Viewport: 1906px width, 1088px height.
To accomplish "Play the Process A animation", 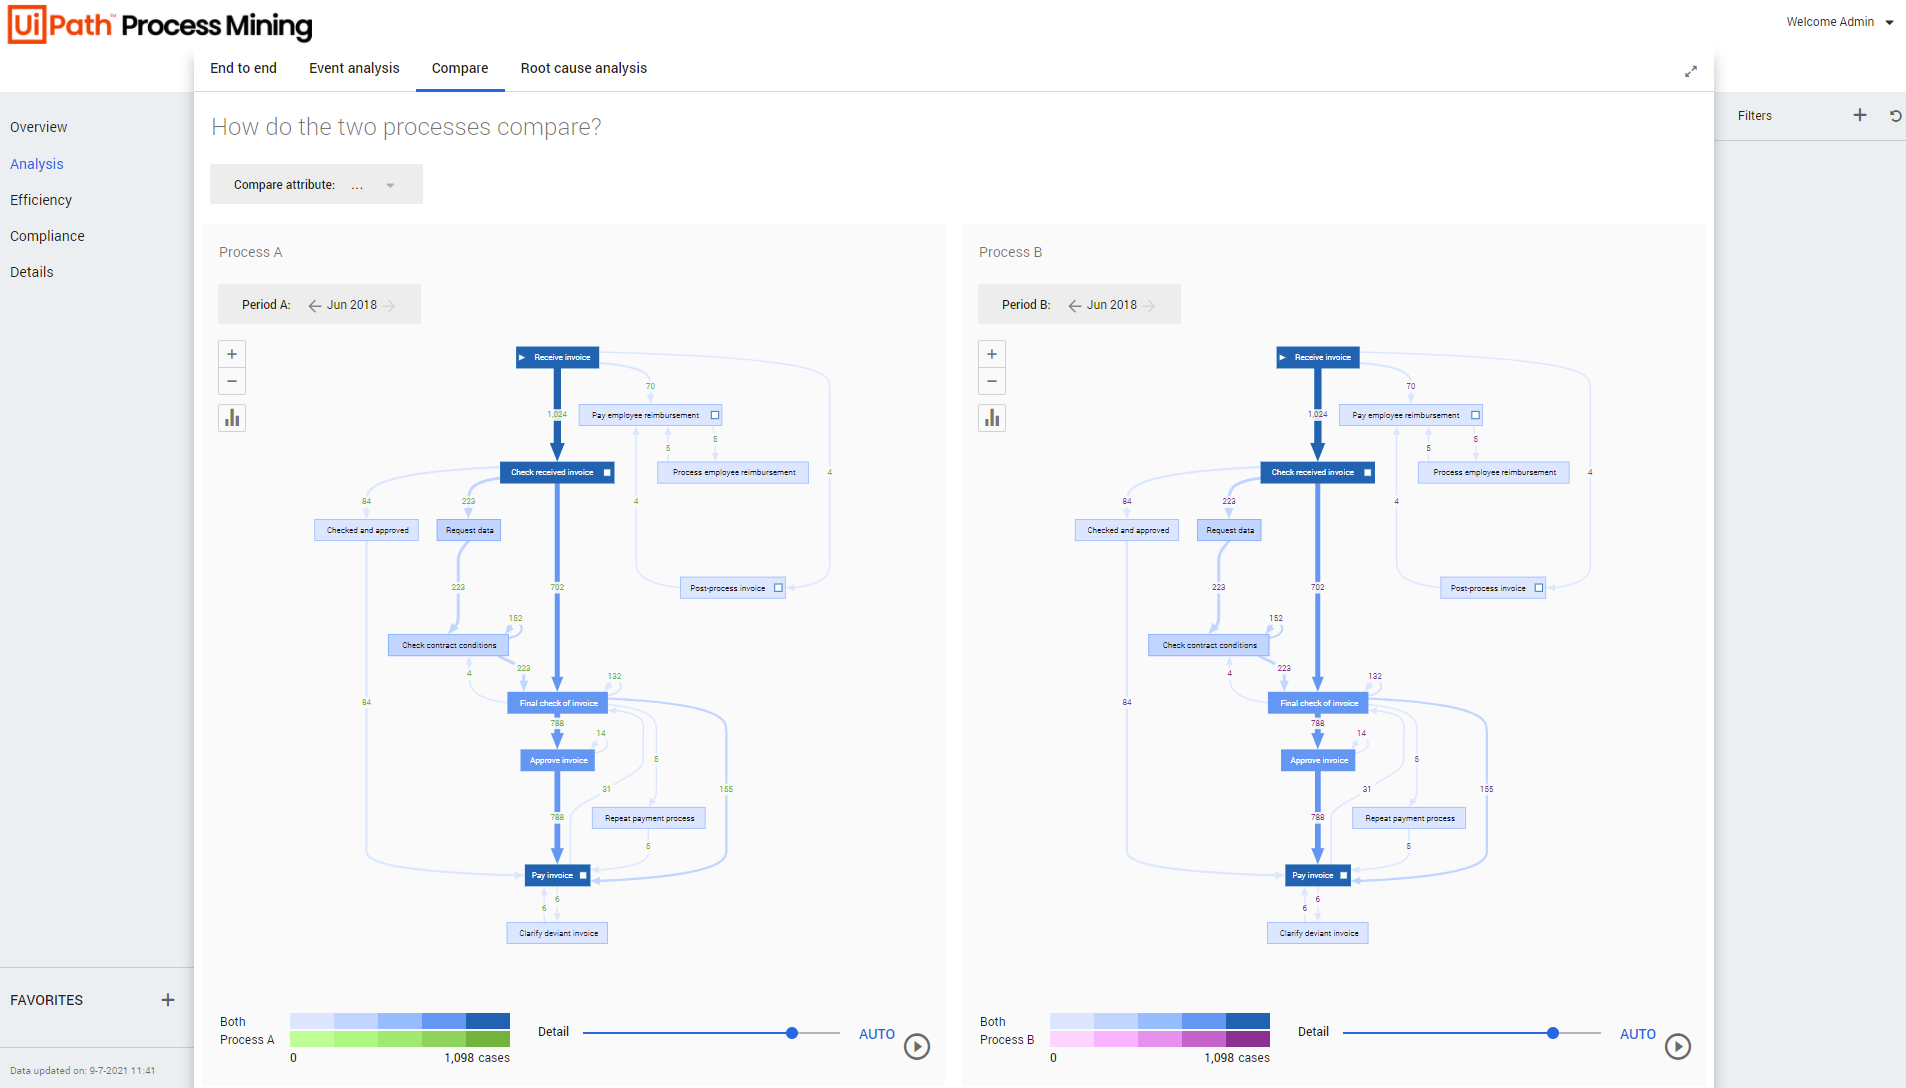I will [917, 1046].
